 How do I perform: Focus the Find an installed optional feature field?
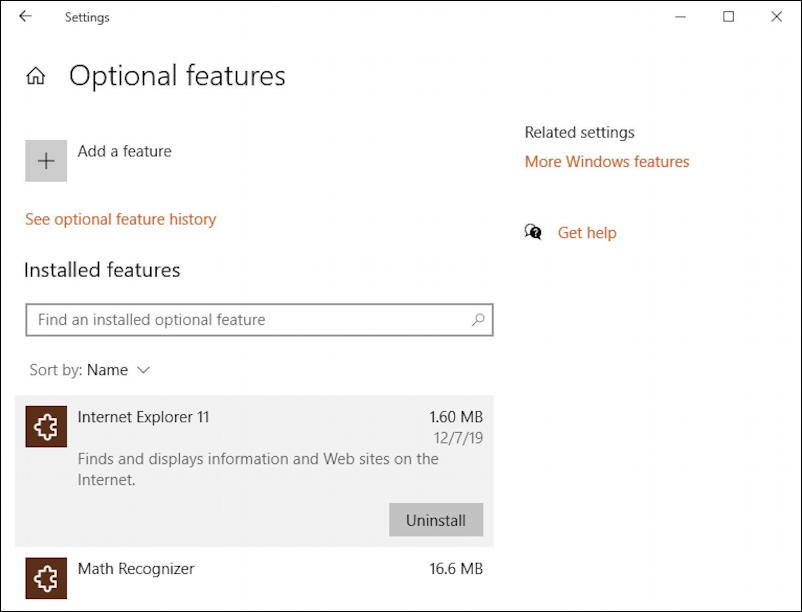point(259,320)
